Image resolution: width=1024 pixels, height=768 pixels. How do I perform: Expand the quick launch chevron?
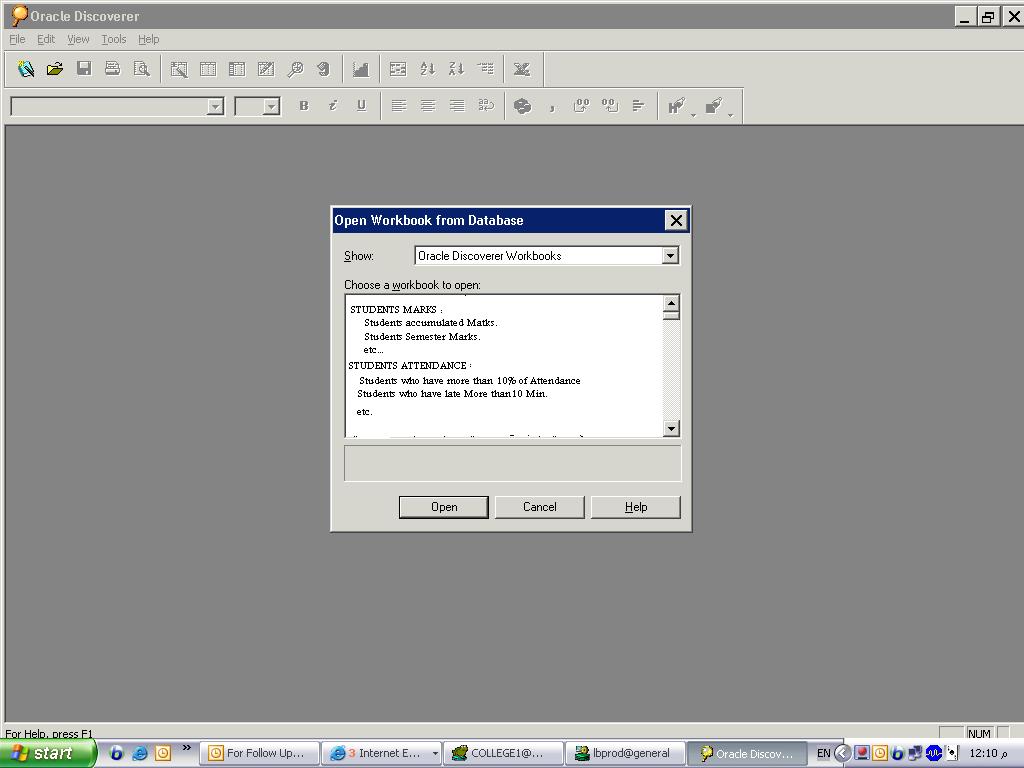(x=187, y=748)
